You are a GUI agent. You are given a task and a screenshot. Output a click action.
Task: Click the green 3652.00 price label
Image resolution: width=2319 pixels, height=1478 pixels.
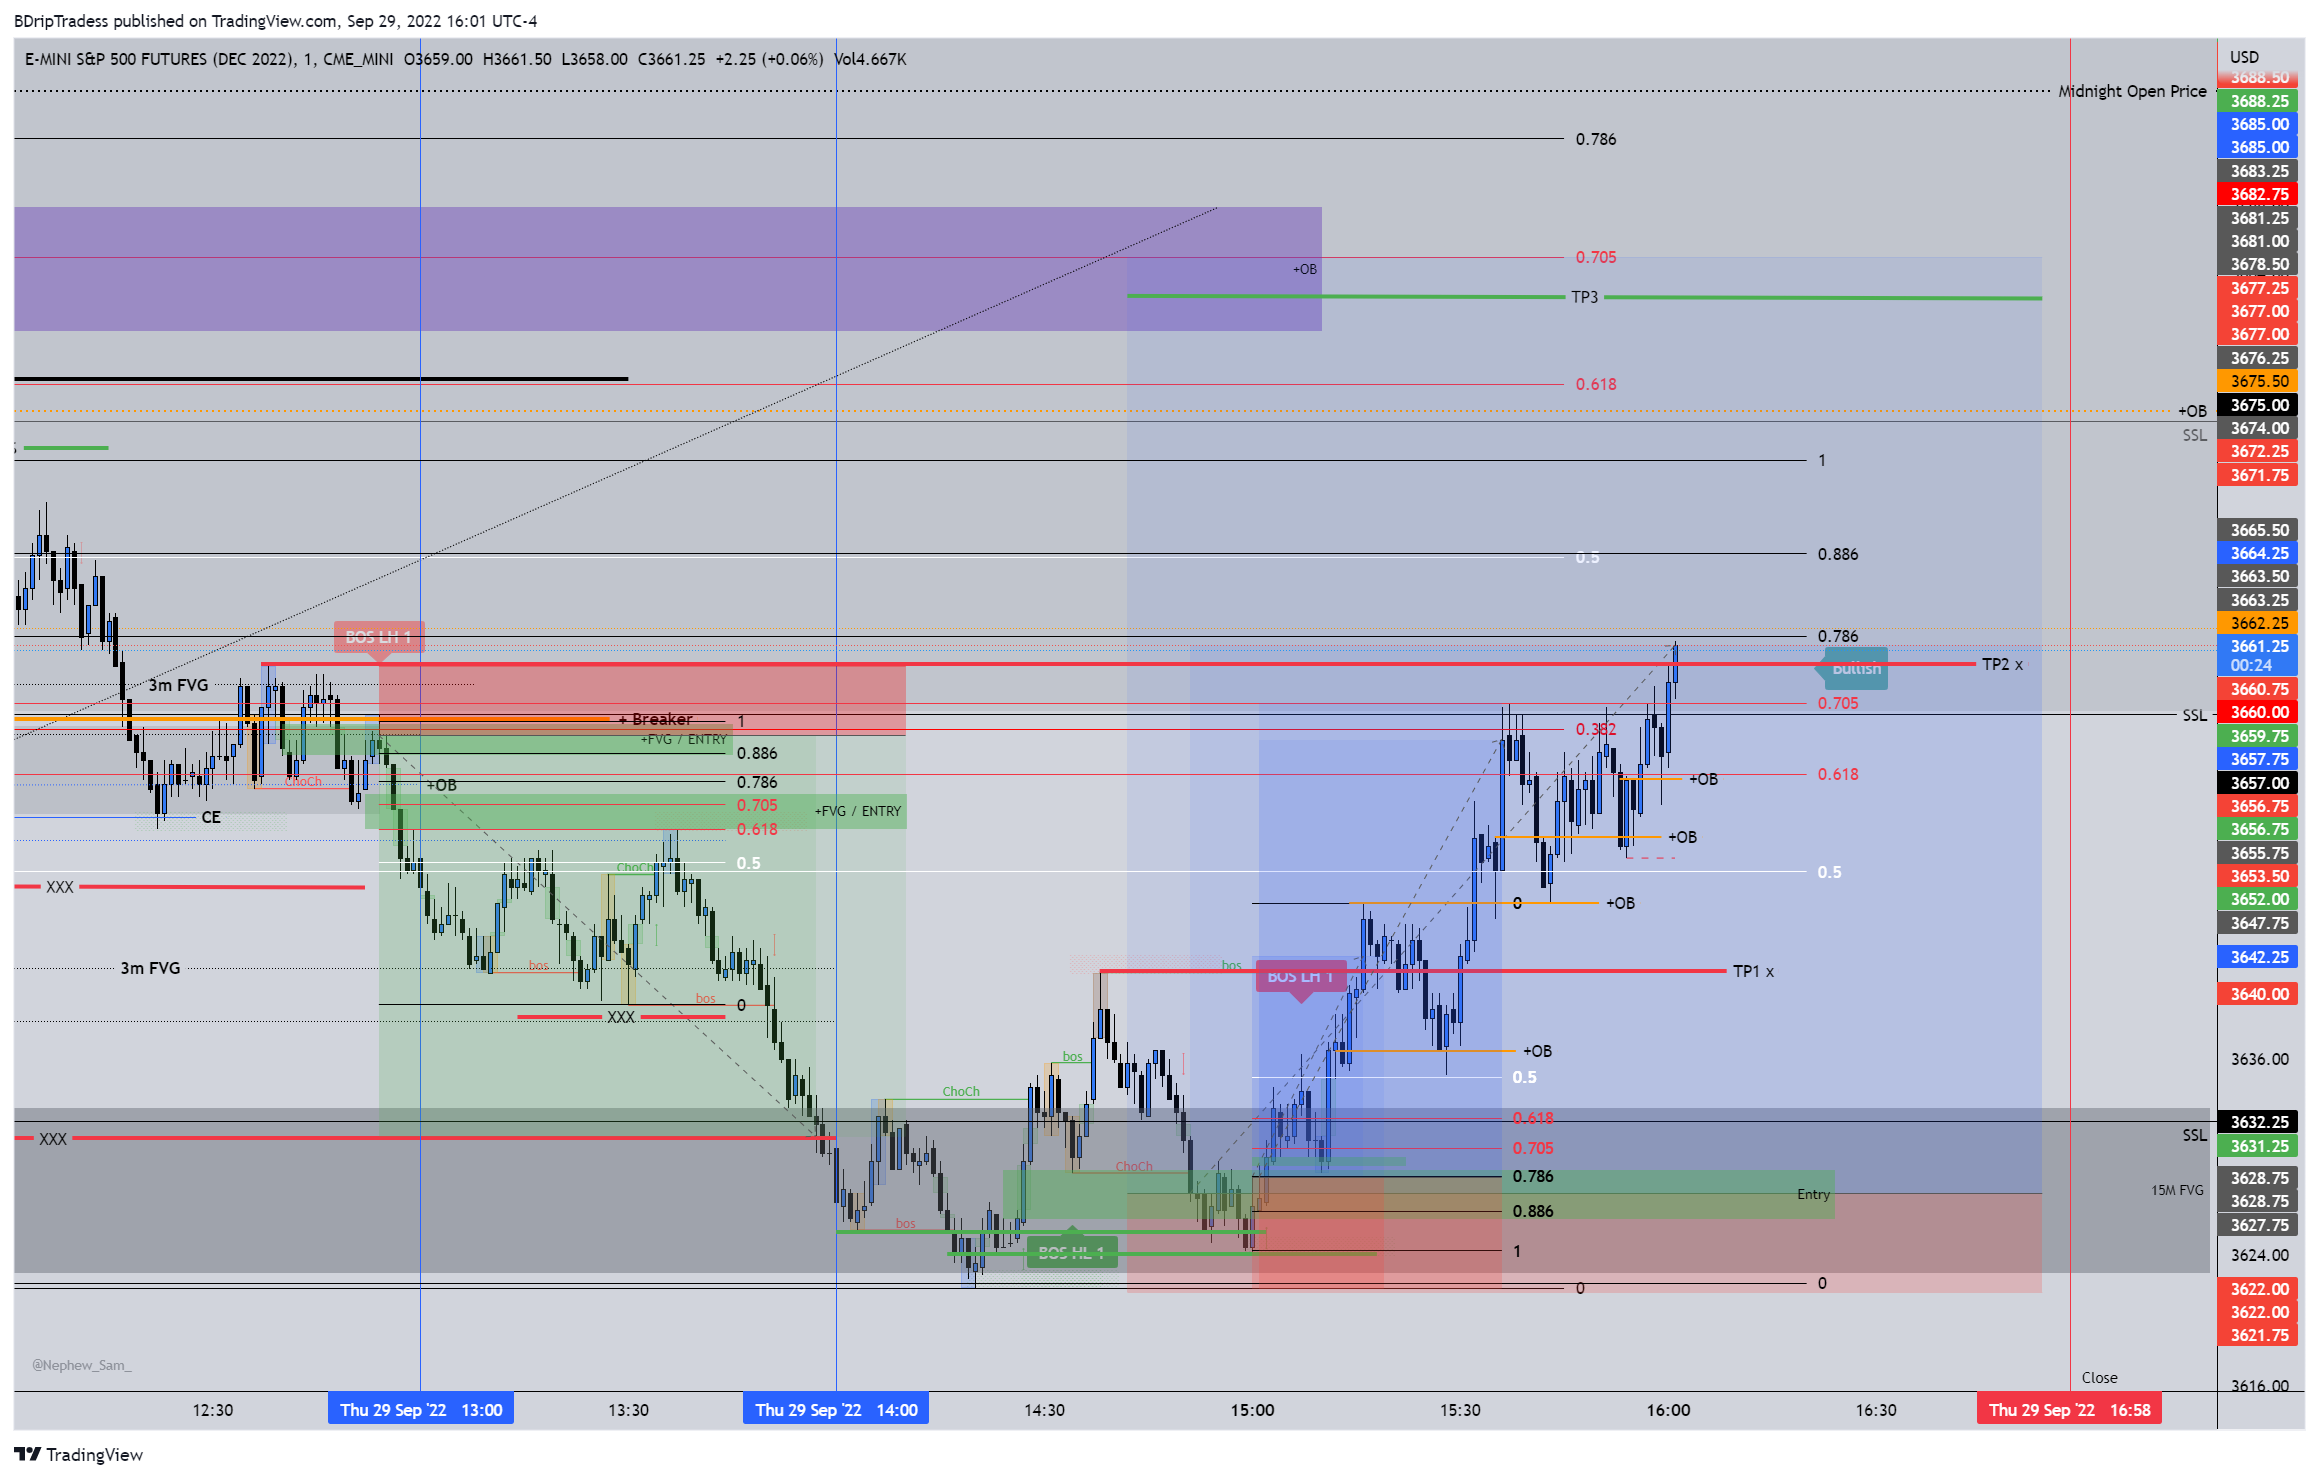[x=2259, y=899]
